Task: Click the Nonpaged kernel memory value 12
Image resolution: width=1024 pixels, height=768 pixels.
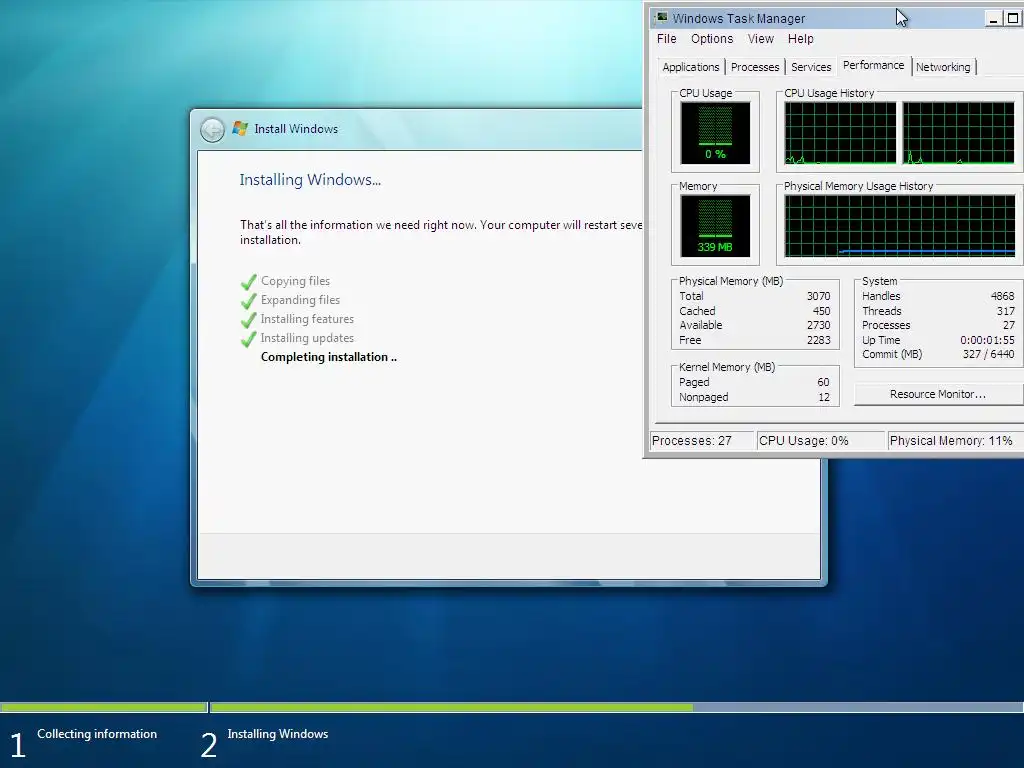Action: 824,397
